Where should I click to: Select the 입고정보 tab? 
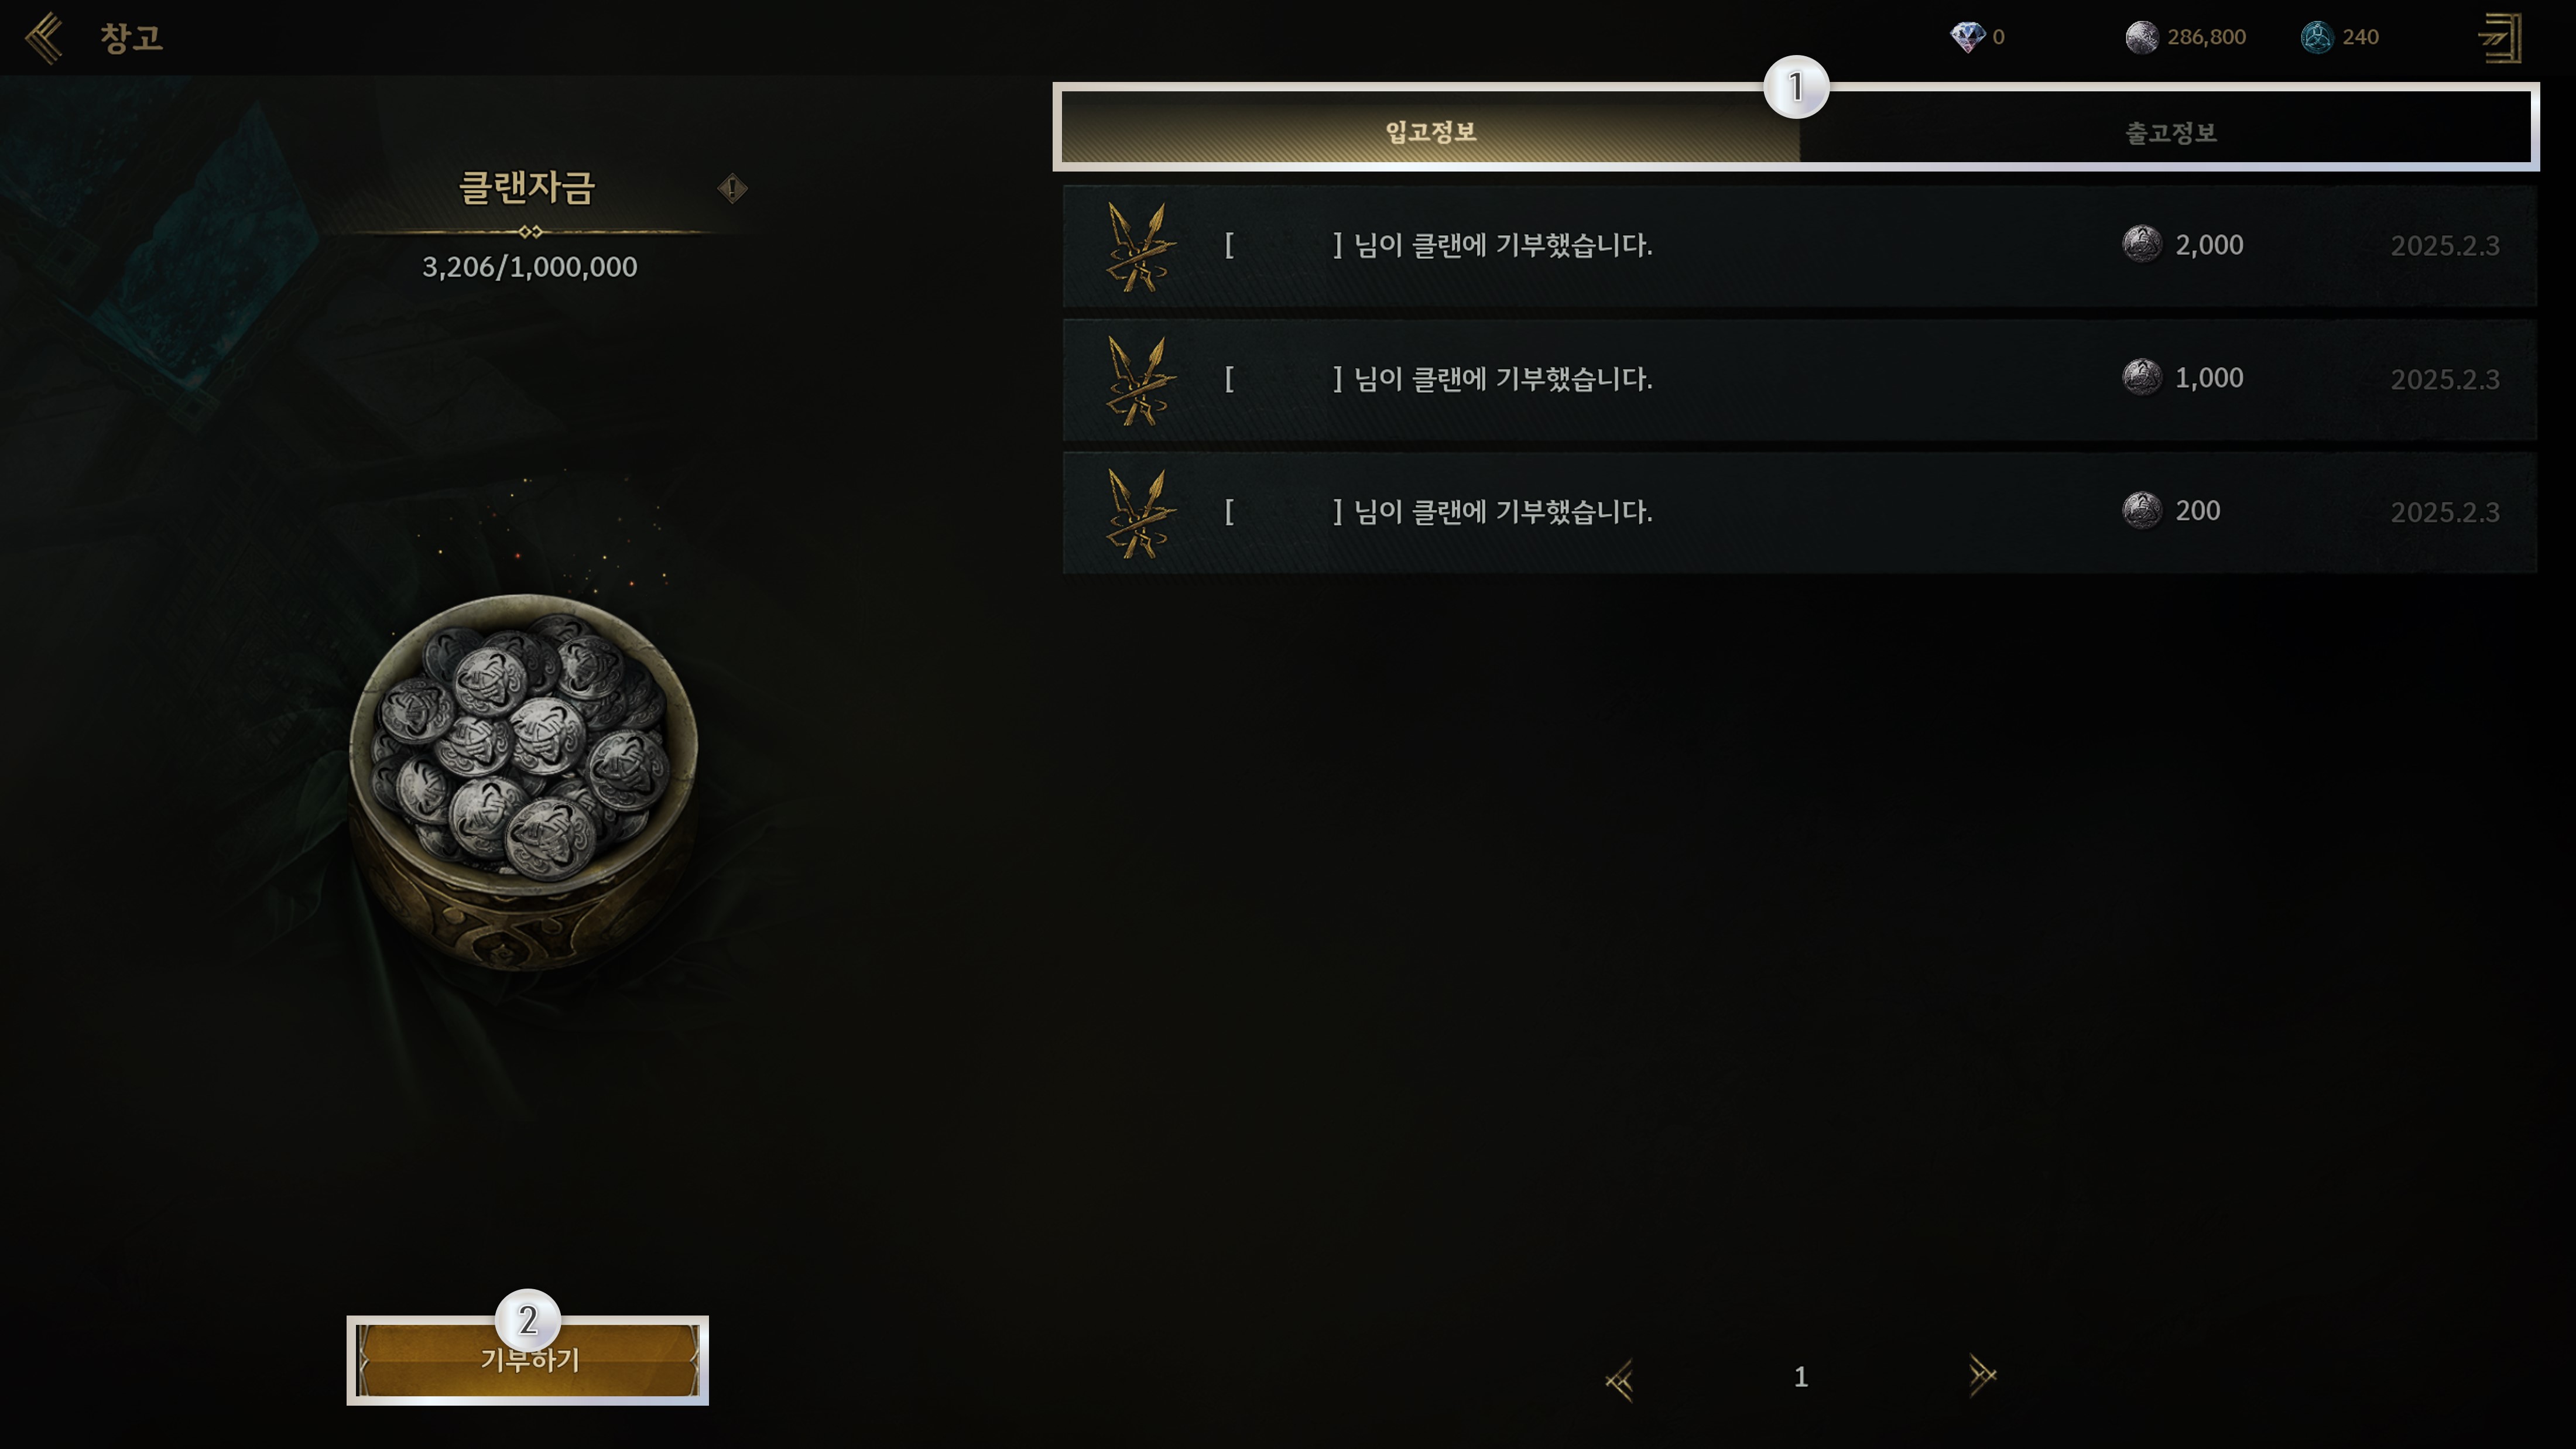click(x=1430, y=131)
